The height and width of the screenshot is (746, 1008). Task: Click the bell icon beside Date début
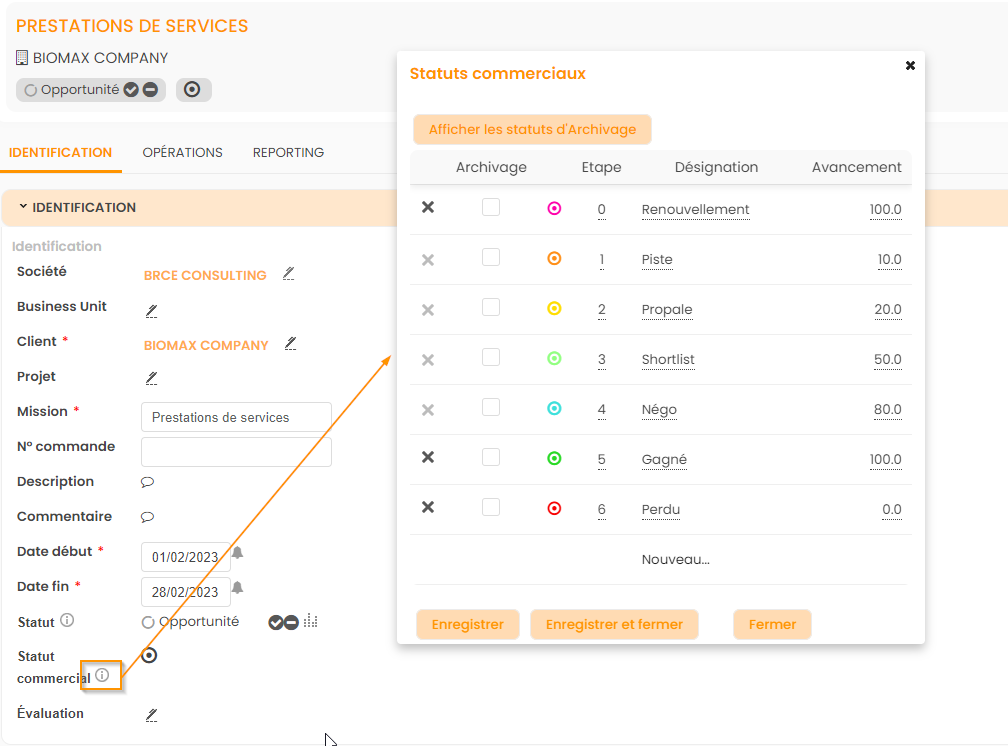pyautogui.click(x=238, y=553)
